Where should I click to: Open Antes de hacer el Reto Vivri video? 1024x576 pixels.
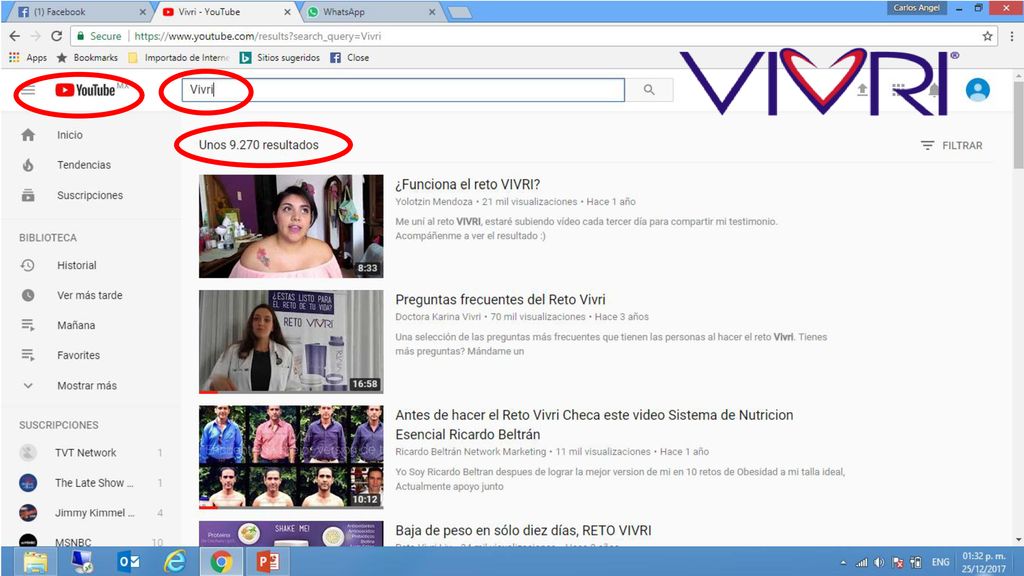(594, 424)
